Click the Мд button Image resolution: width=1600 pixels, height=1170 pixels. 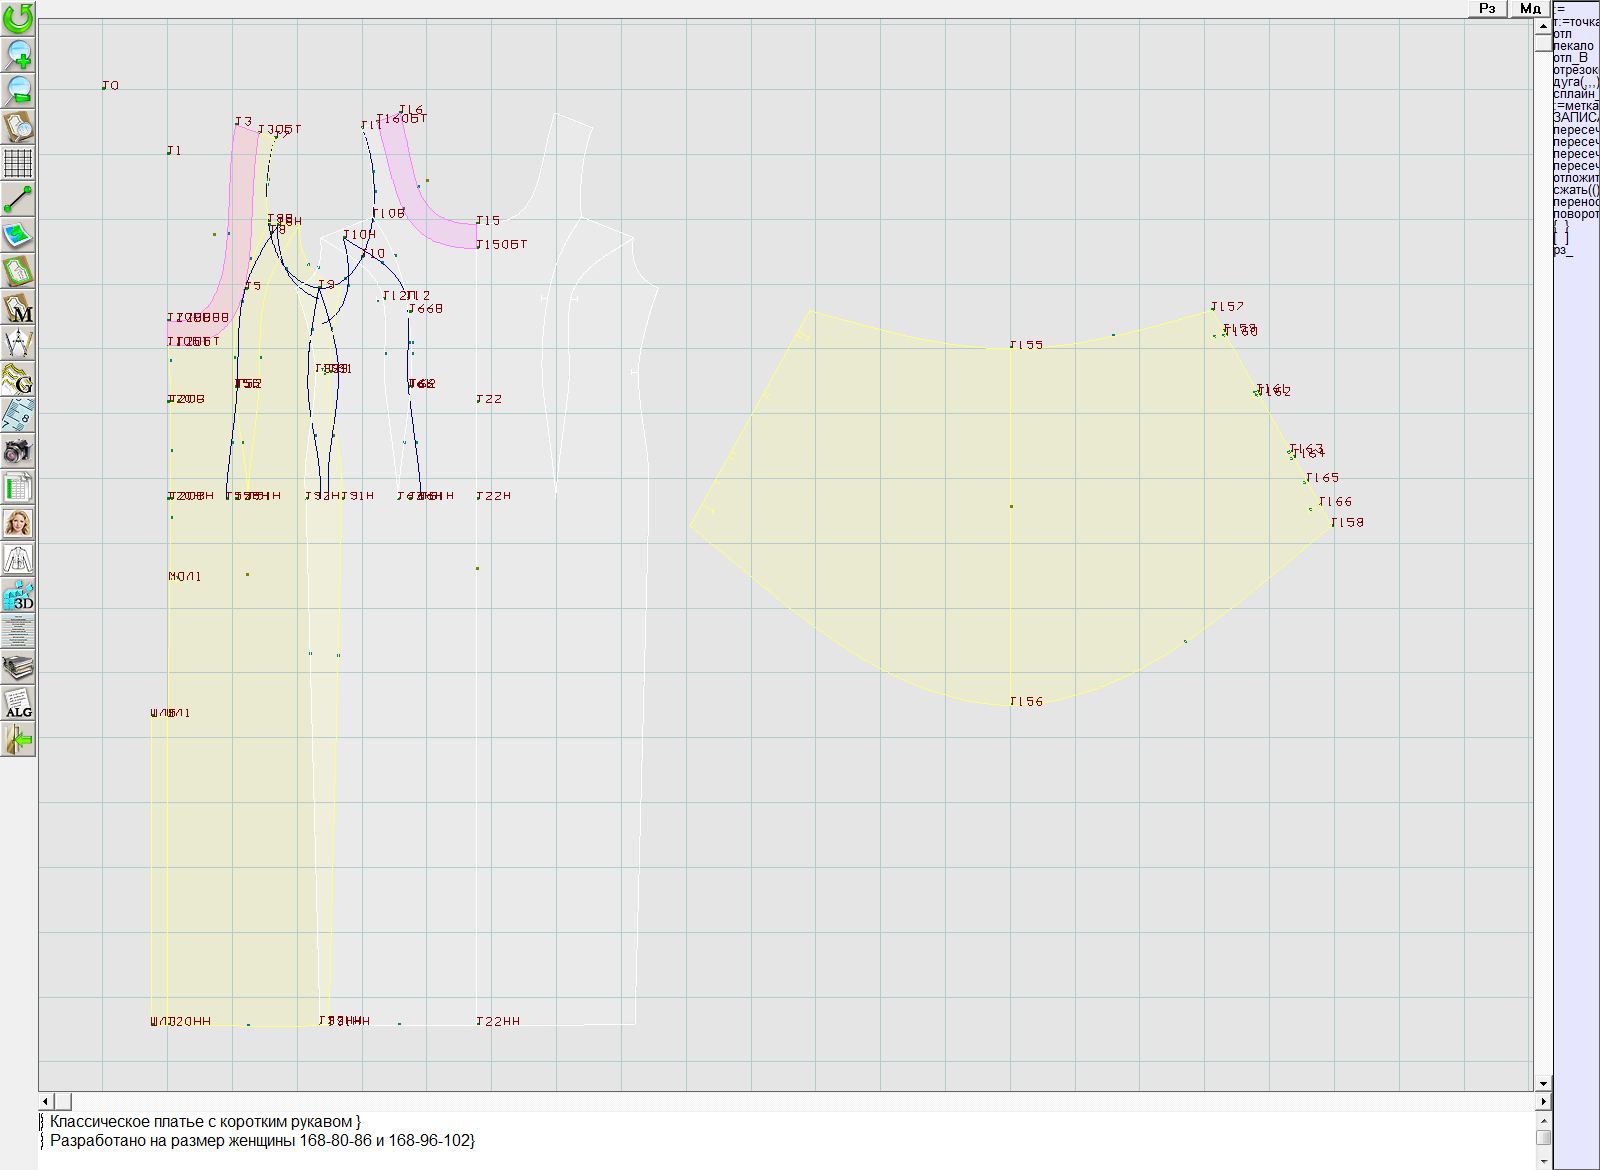click(1530, 8)
